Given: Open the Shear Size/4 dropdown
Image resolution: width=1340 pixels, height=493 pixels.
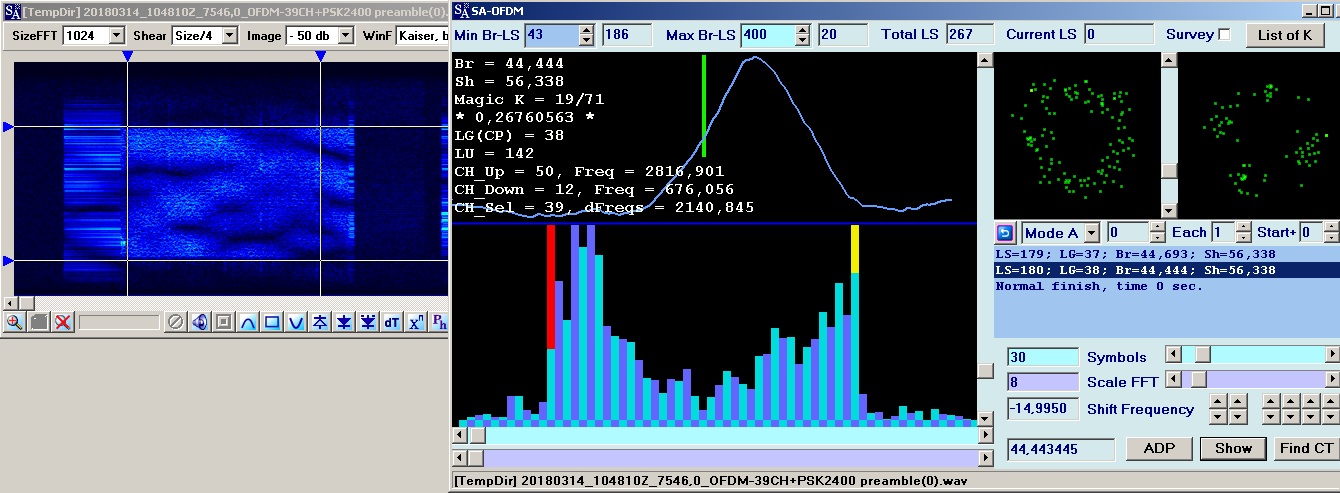Looking at the screenshot, I should tap(230, 35).
